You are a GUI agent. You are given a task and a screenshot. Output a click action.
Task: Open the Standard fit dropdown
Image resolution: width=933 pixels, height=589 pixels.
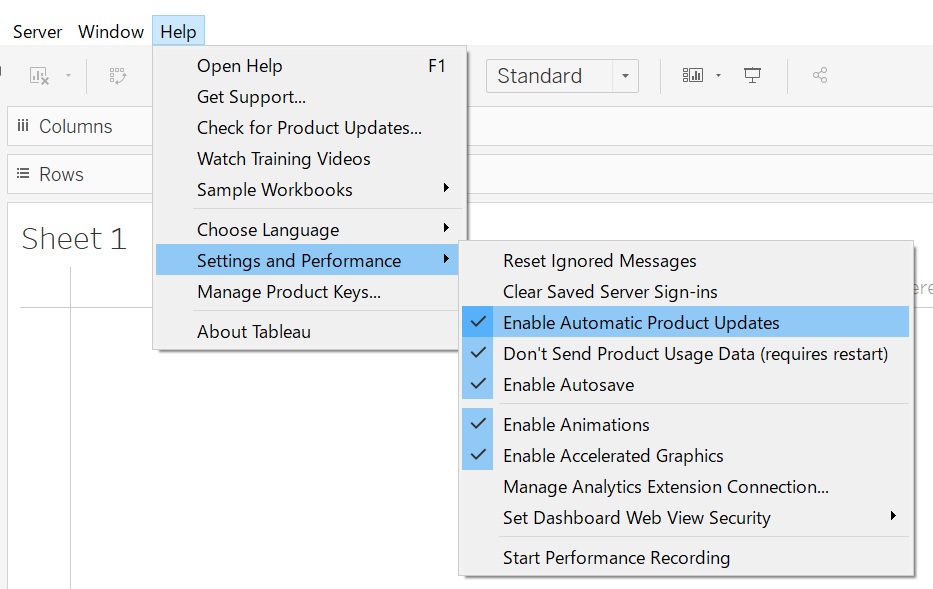(x=625, y=76)
